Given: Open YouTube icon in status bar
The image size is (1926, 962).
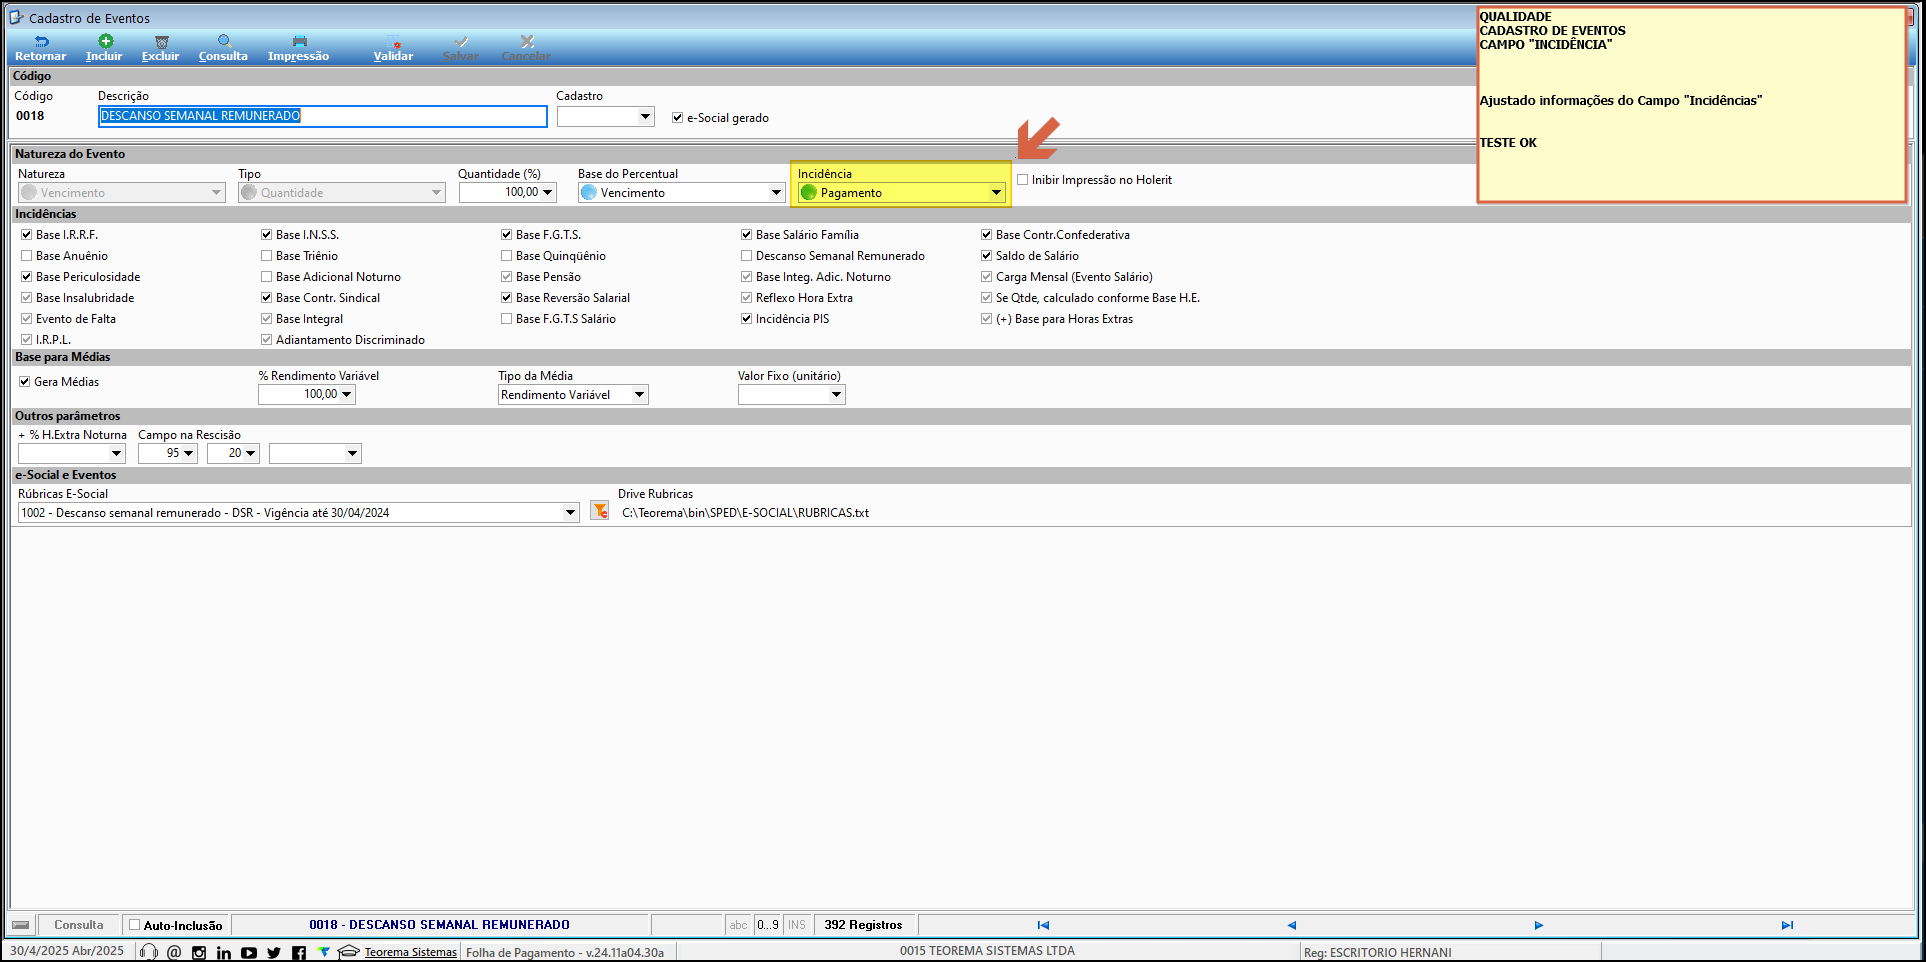Looking at the screenshot, I should click(x=249, y=952).
